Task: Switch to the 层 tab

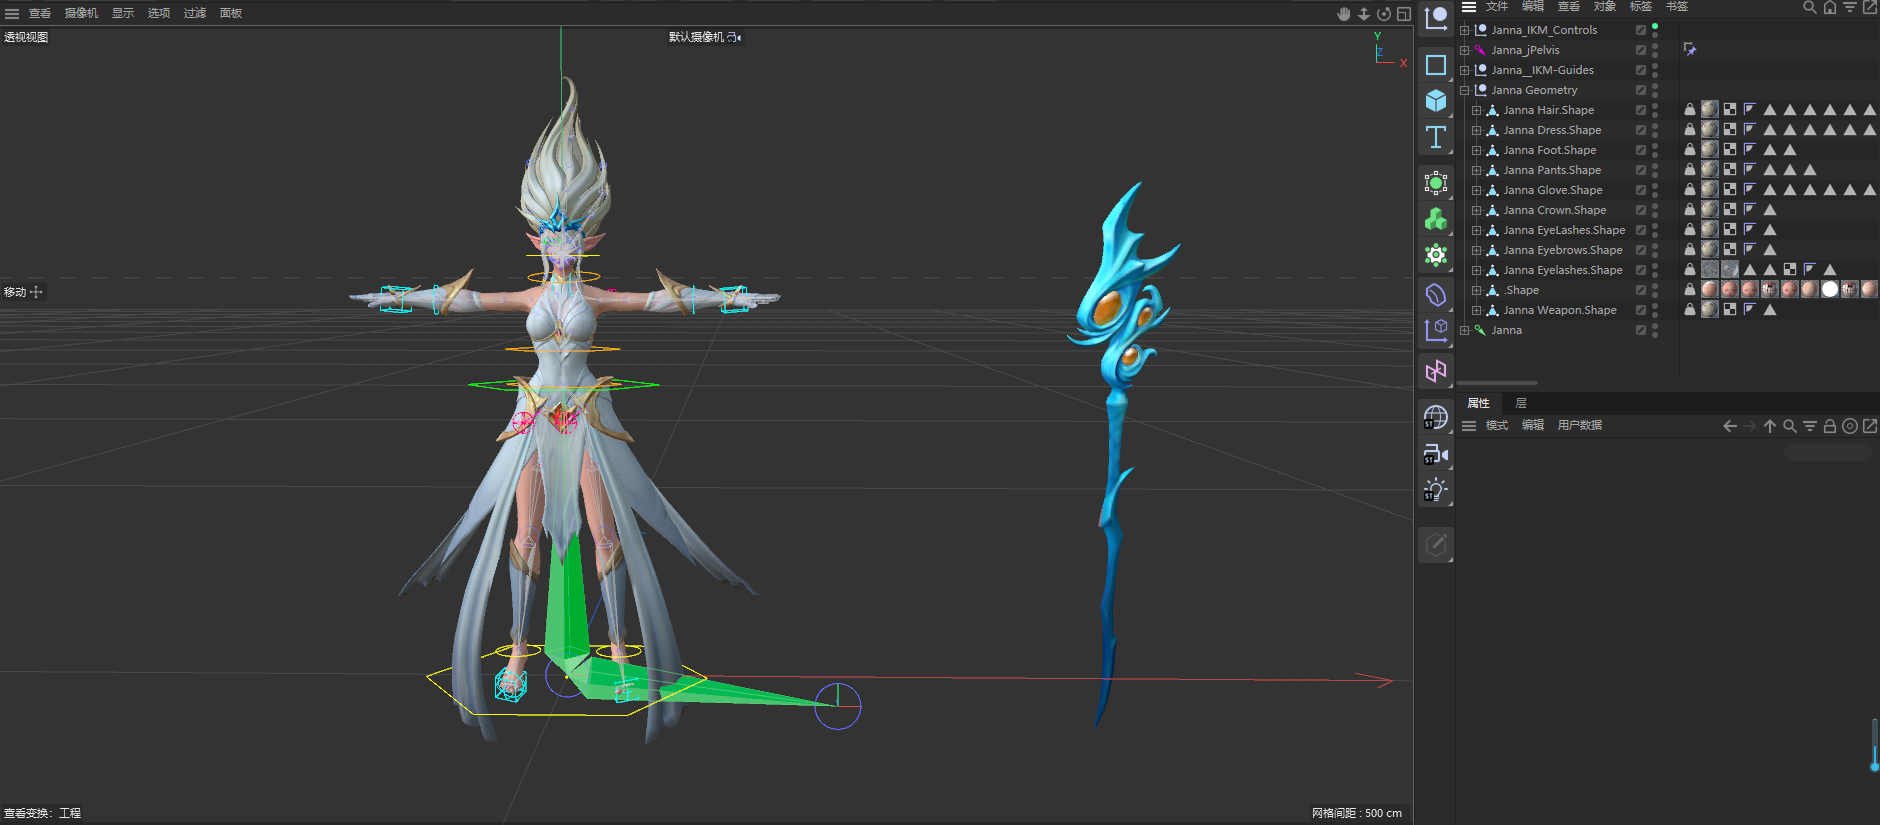Action: (x=1521, y=403)
